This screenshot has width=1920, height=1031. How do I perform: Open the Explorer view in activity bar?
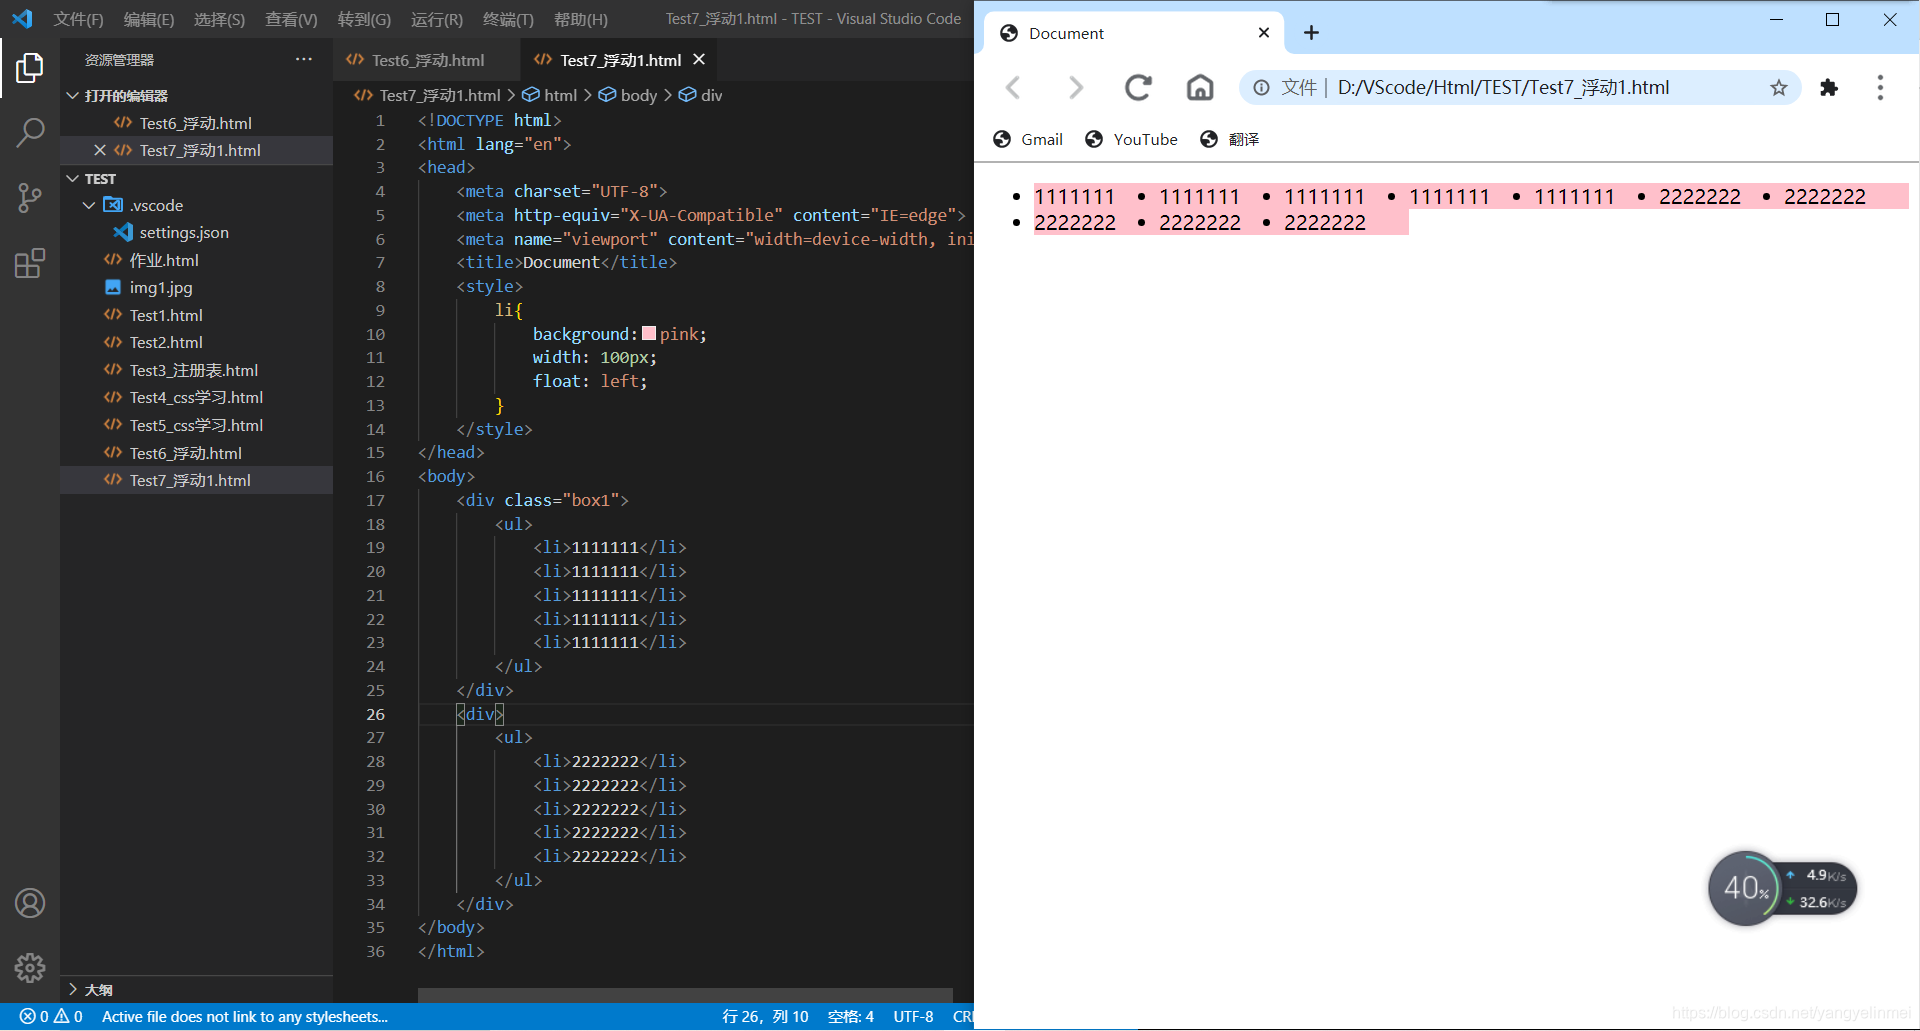pos(30,68)
